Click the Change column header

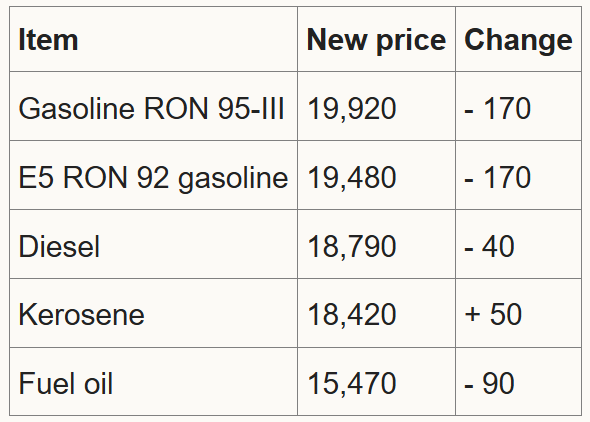point(518,39)
